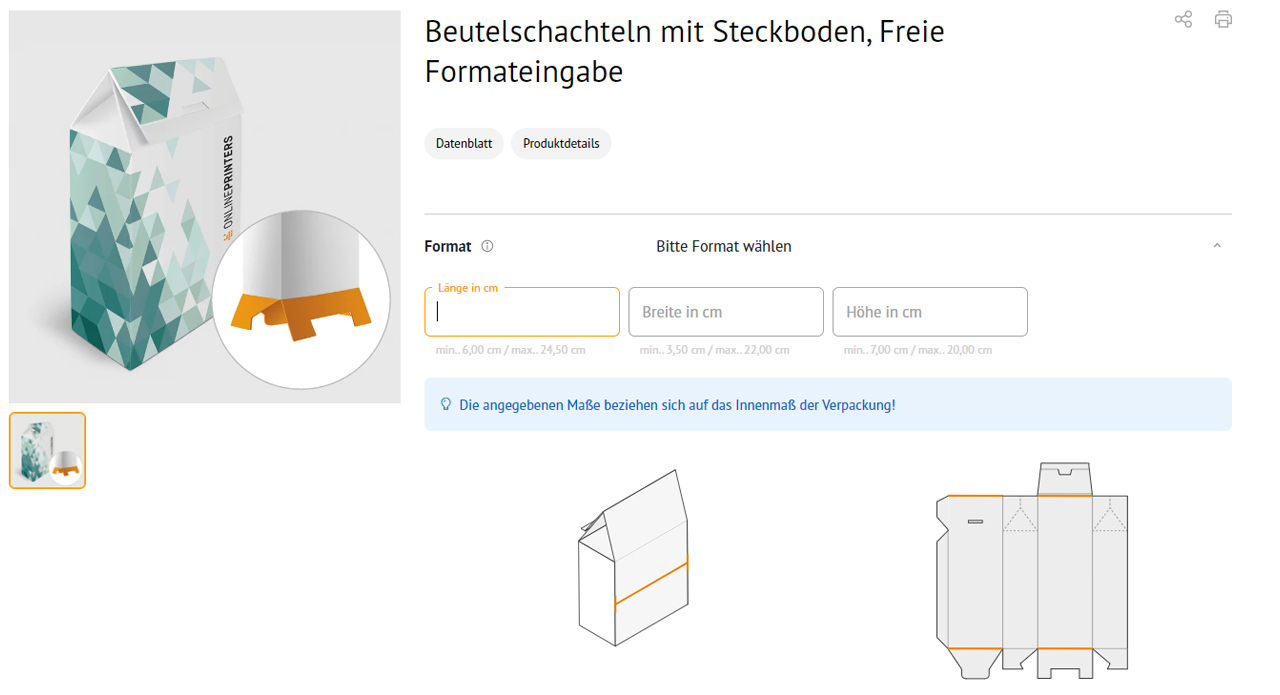Collapse the Format section with the chevron
This screenshot has height=695, width=1280.
pos(1217,246)
